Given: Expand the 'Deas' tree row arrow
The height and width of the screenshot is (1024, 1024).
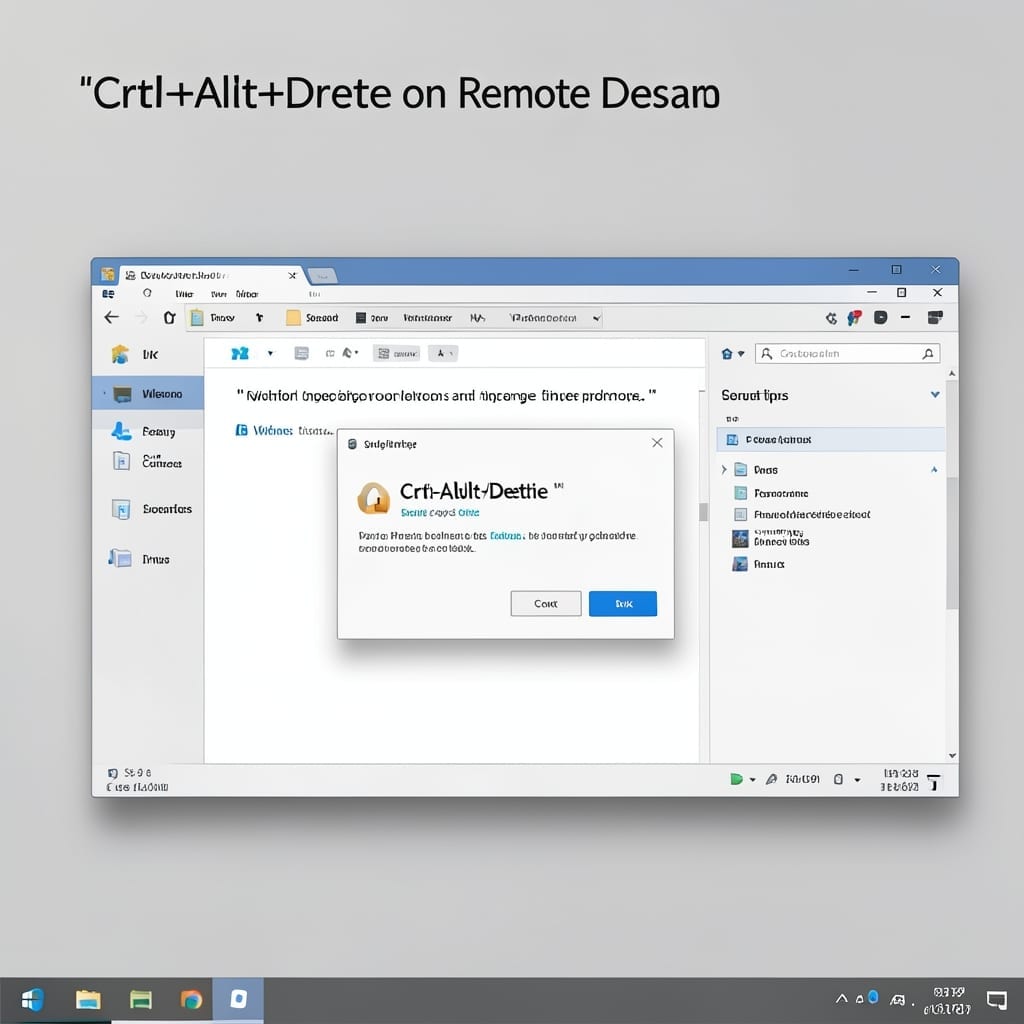Looking at the screenshot, I should click(x=724, y=470).
